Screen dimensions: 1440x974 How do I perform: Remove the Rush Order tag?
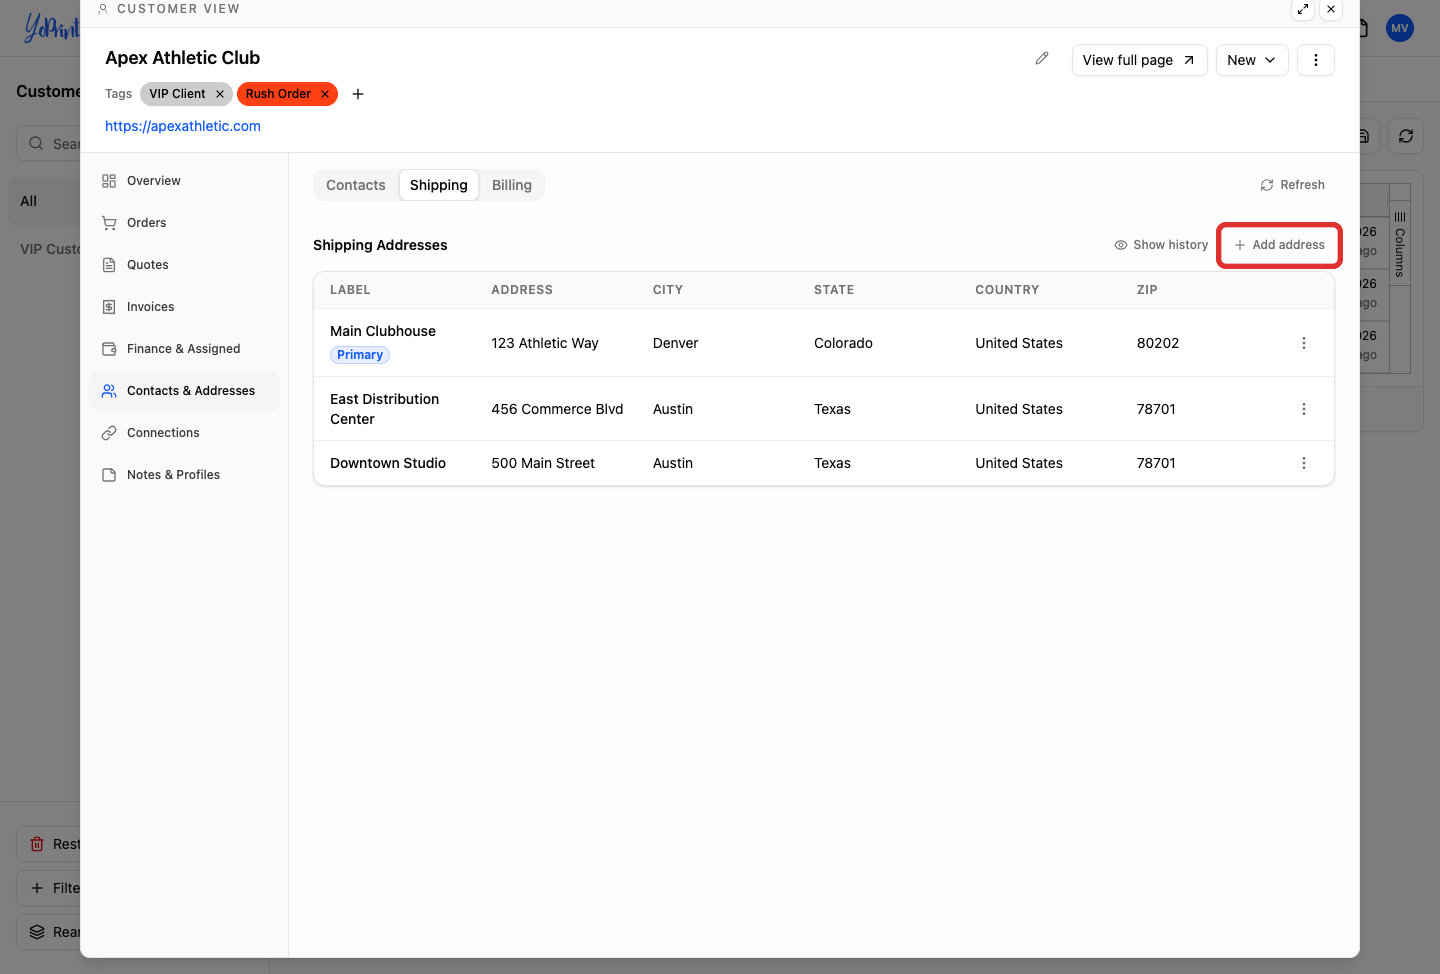[325, 94]
